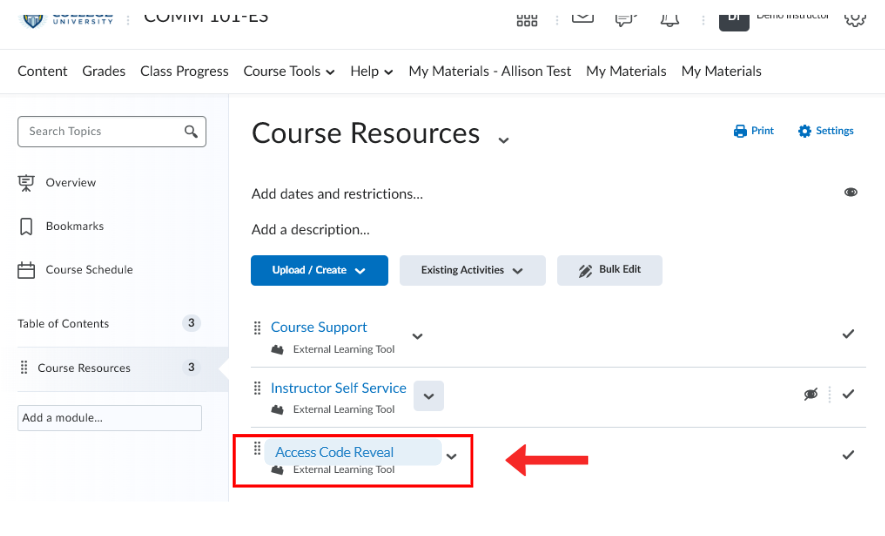Grab the Instructor Self Service drag handle
This screenshot has height=536, width=885.
point(257,388)
